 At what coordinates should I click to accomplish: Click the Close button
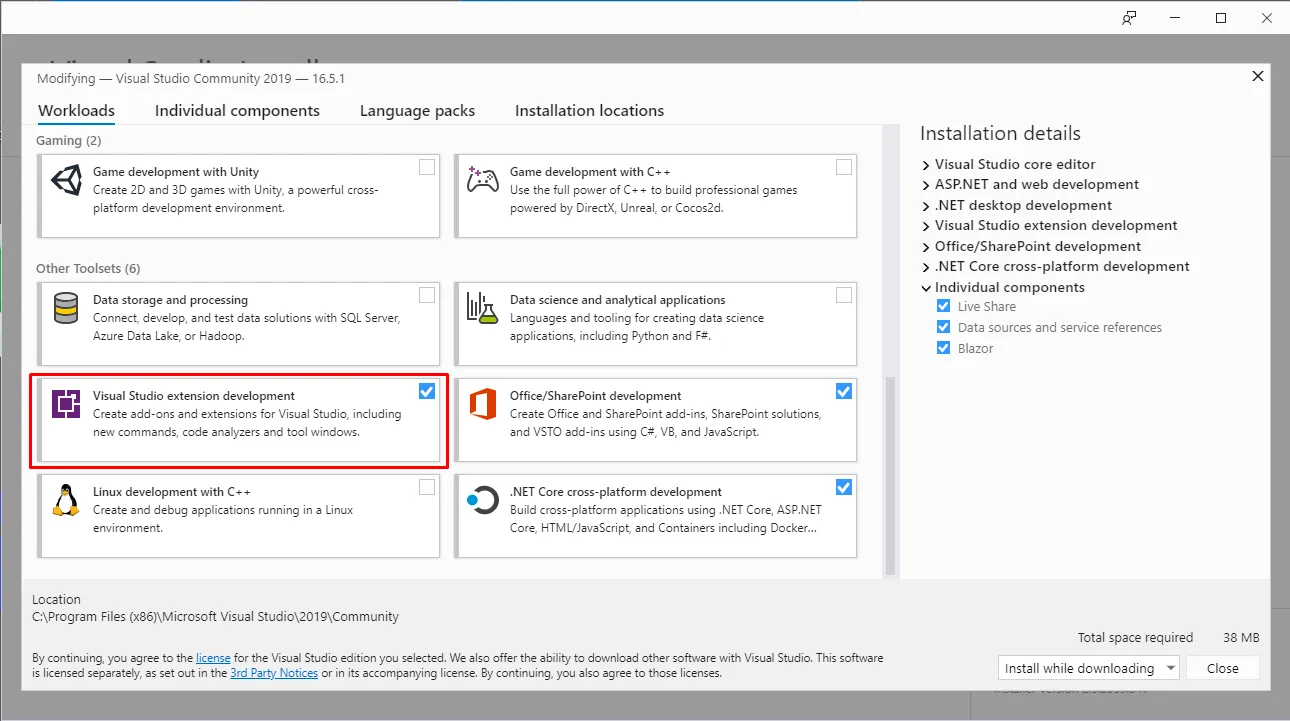point(1222,667)
